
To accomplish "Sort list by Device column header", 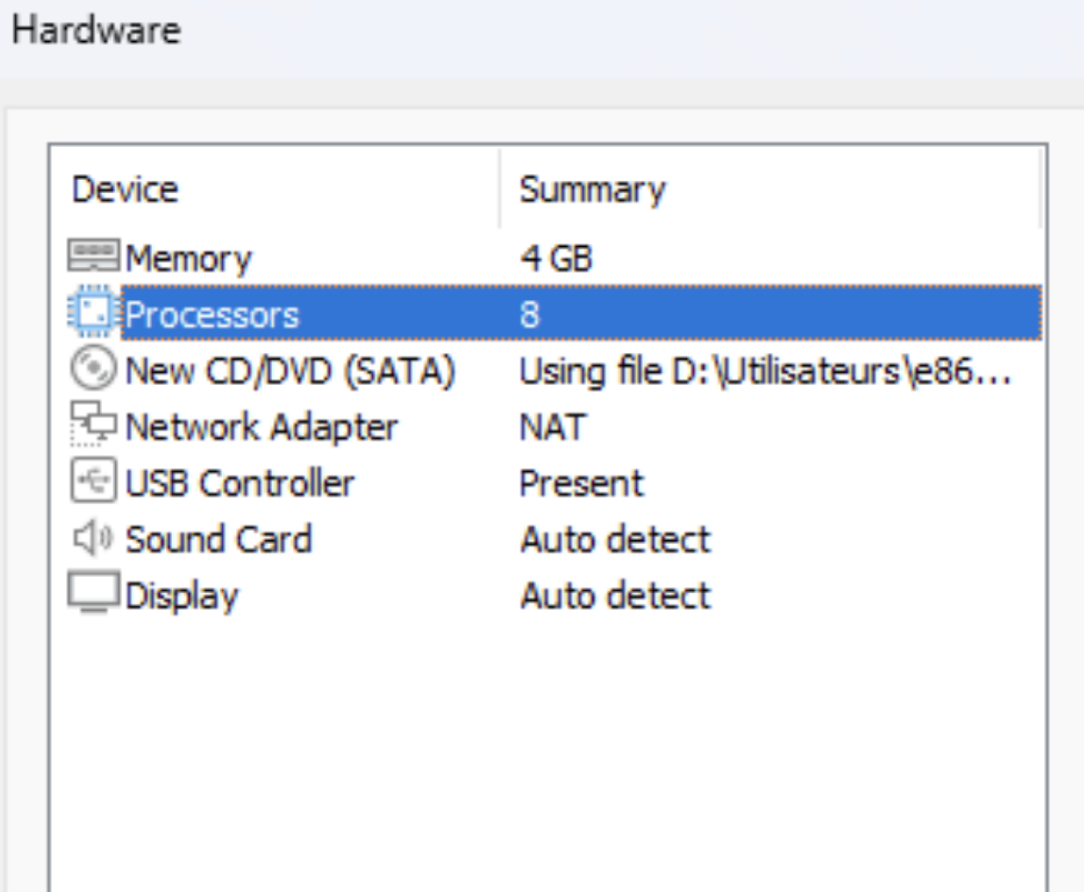I will (x=125, y=189).
